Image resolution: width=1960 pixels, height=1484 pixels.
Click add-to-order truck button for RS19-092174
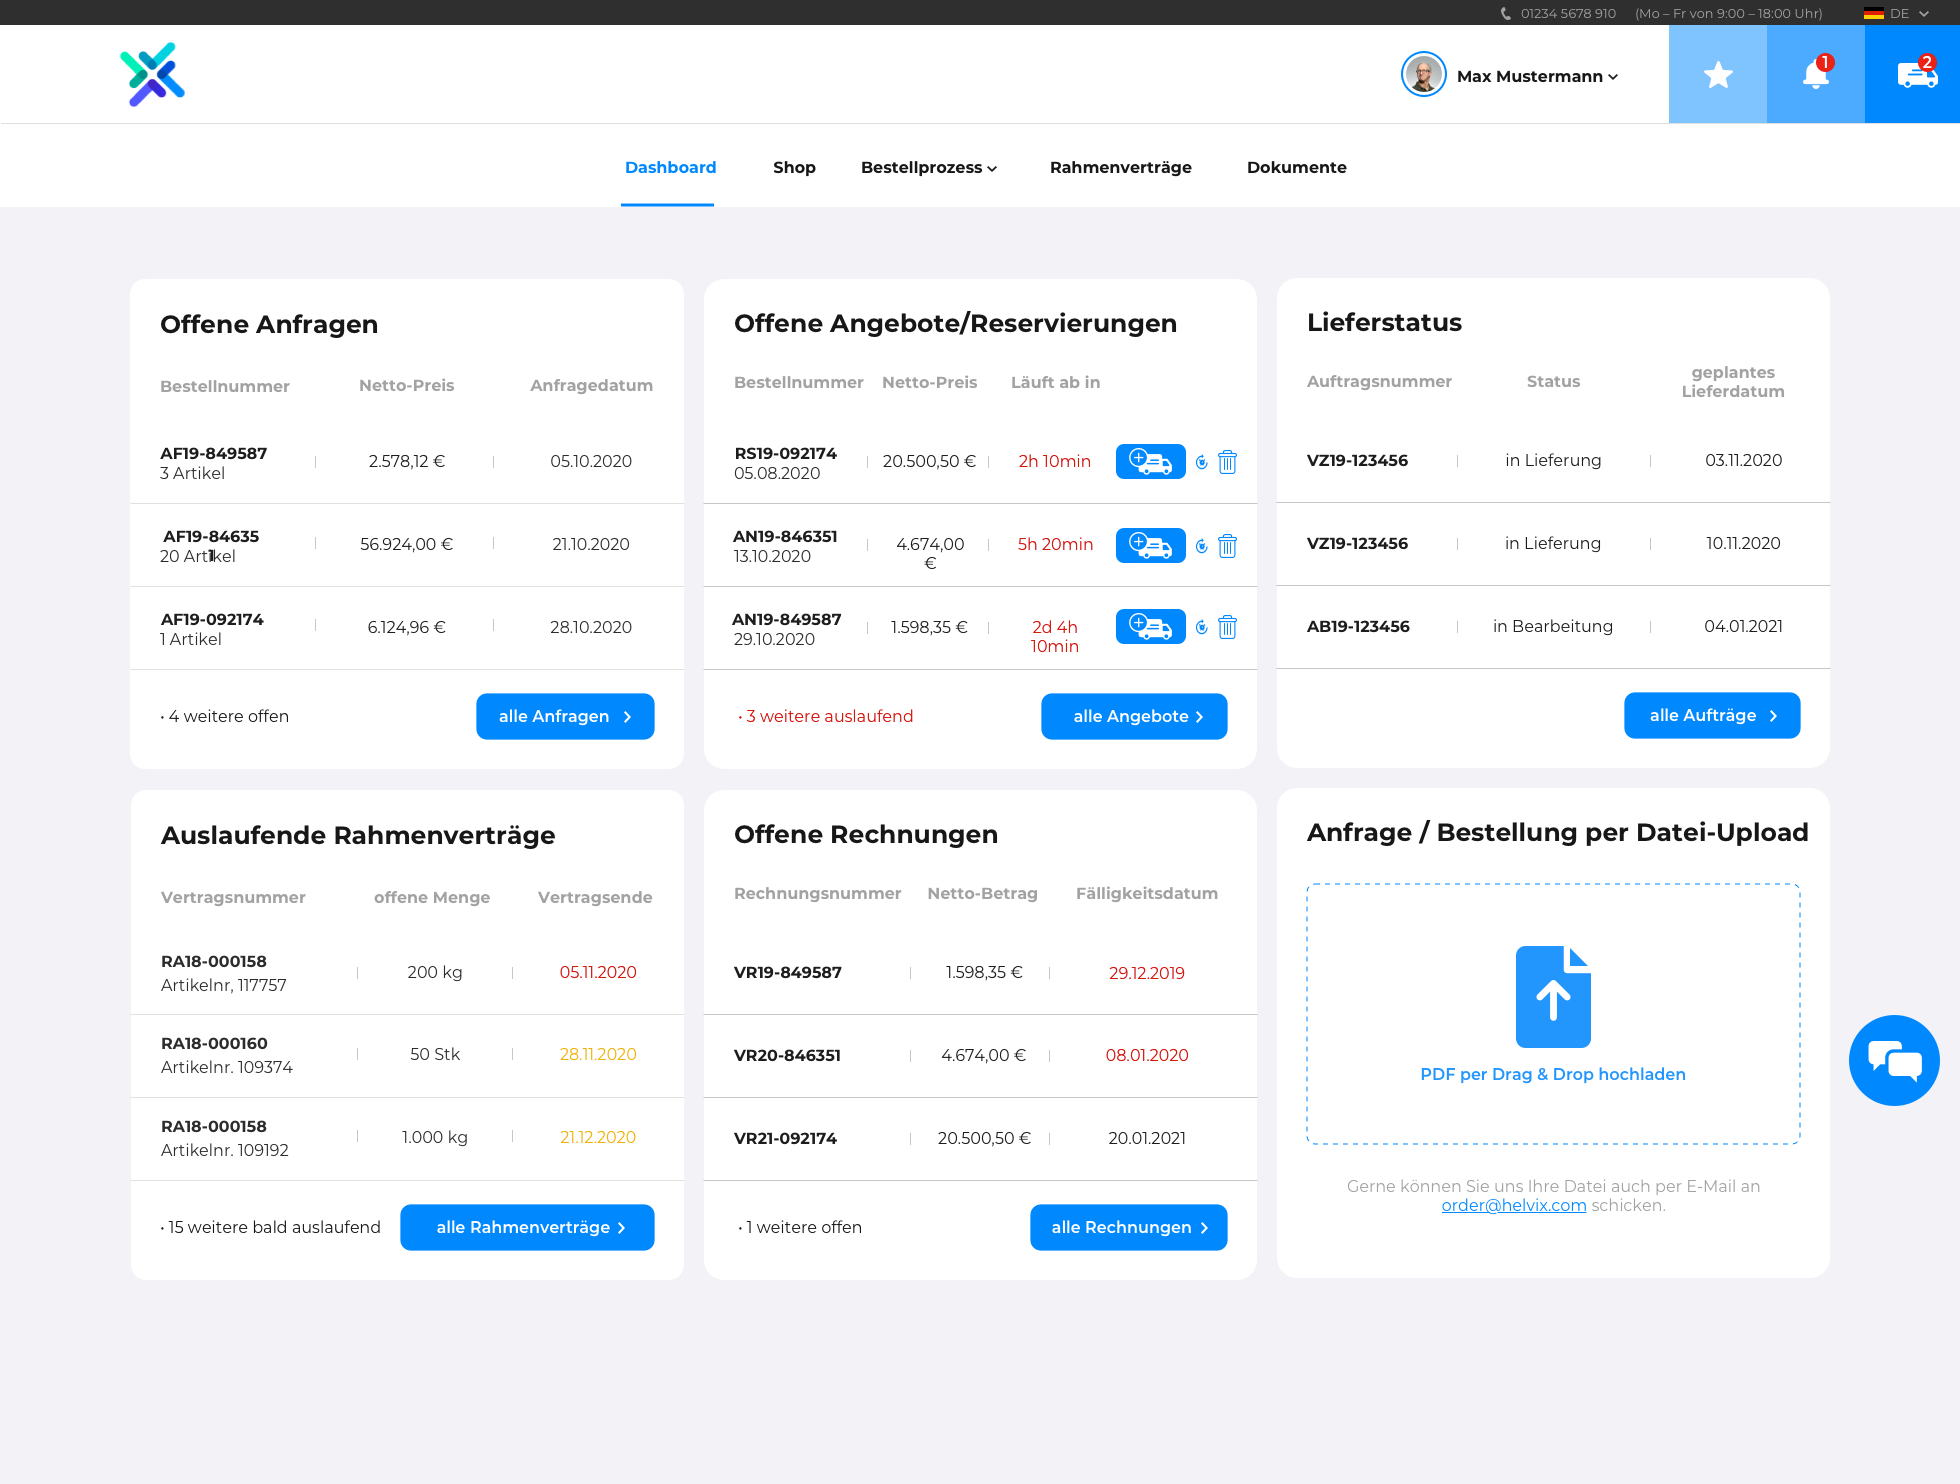1150,462
